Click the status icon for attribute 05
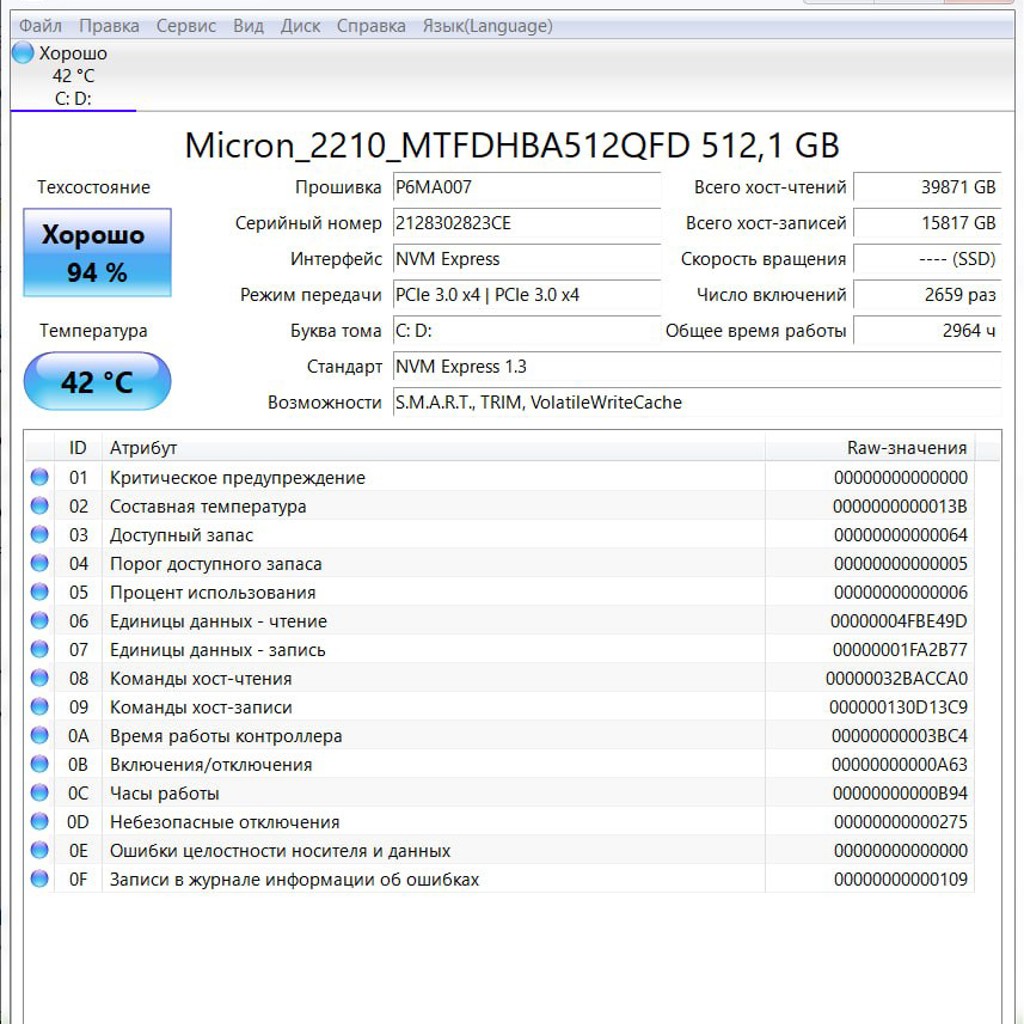 (40, 592)
